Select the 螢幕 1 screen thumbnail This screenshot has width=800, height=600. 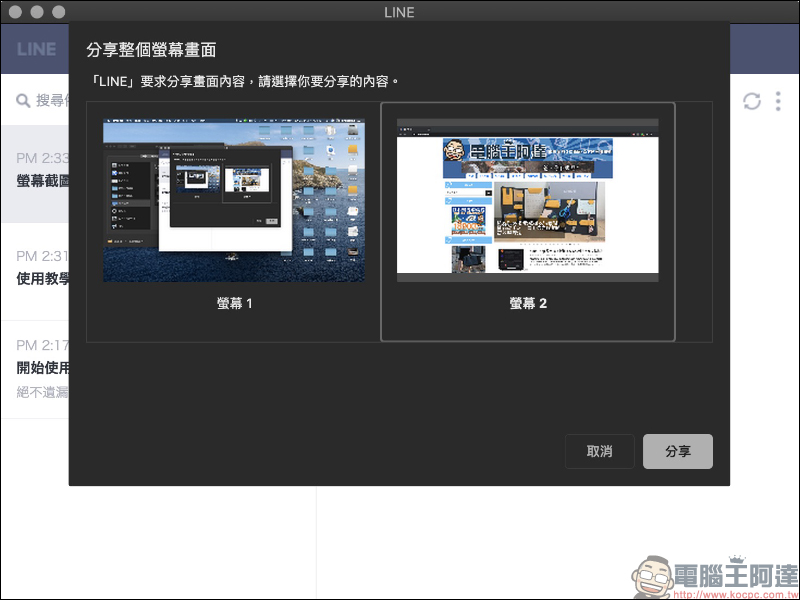click(x=234, y=200)
